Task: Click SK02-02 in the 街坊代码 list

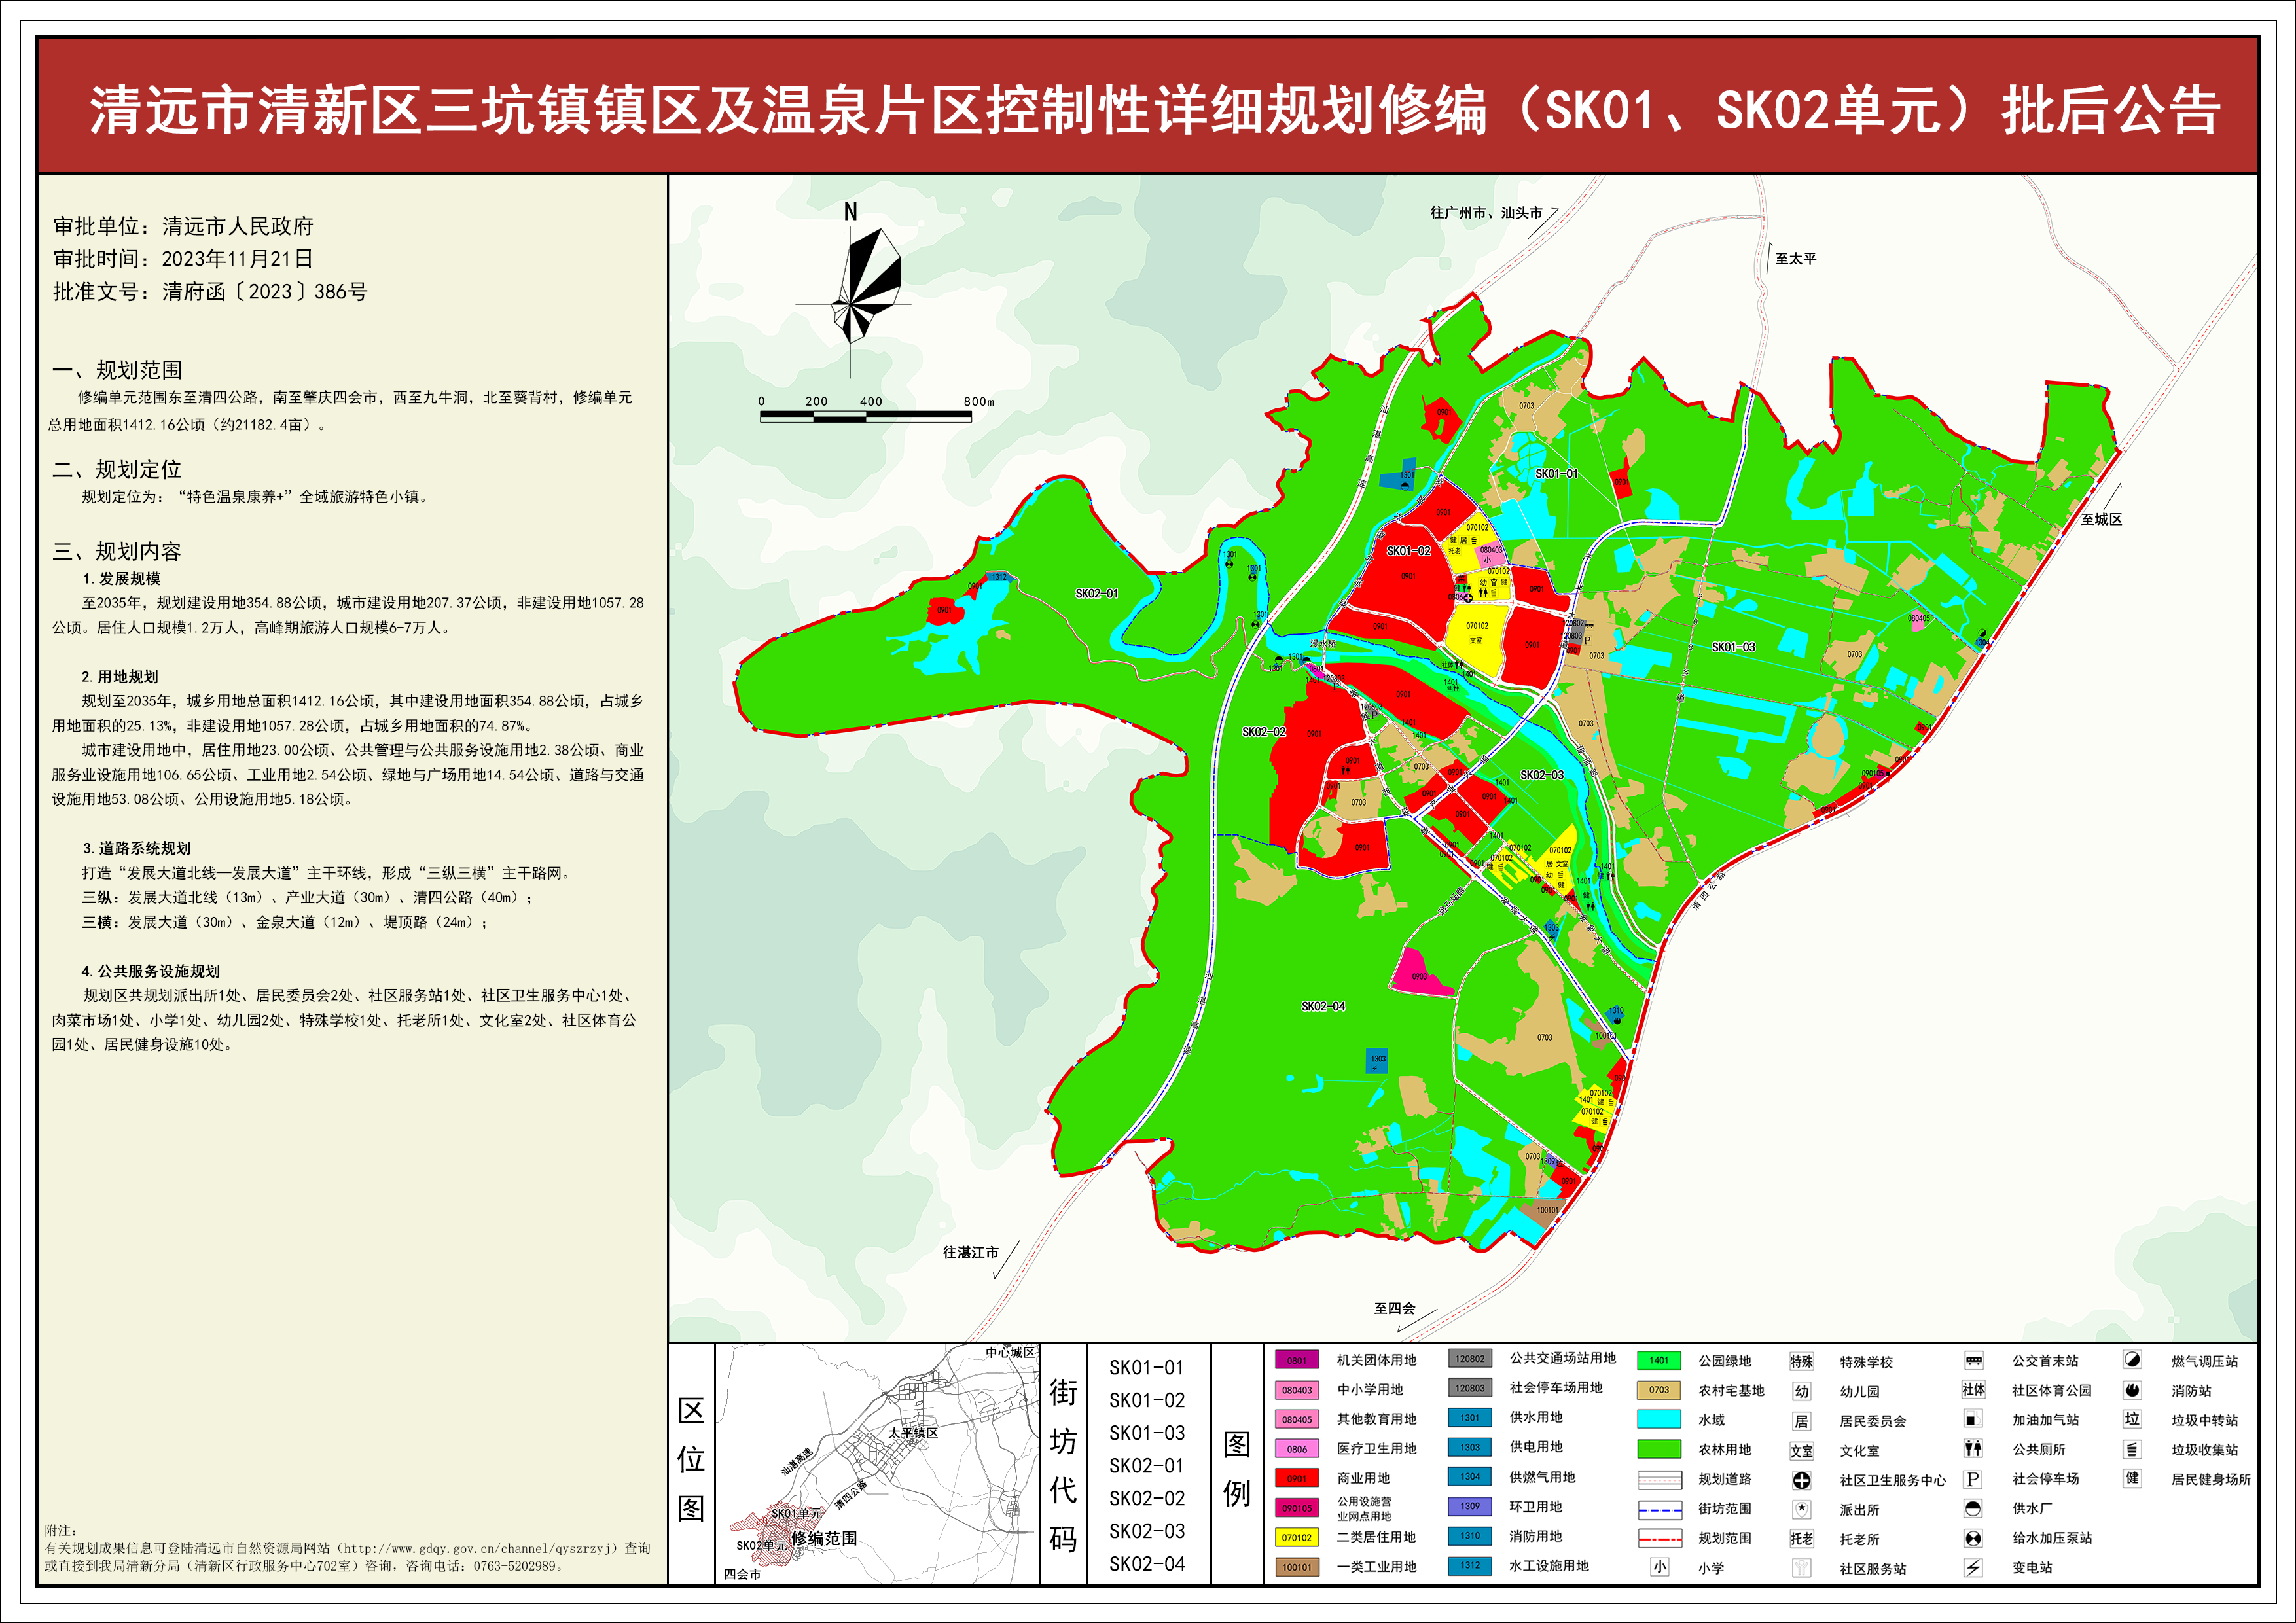Action: [1146, 1498]
